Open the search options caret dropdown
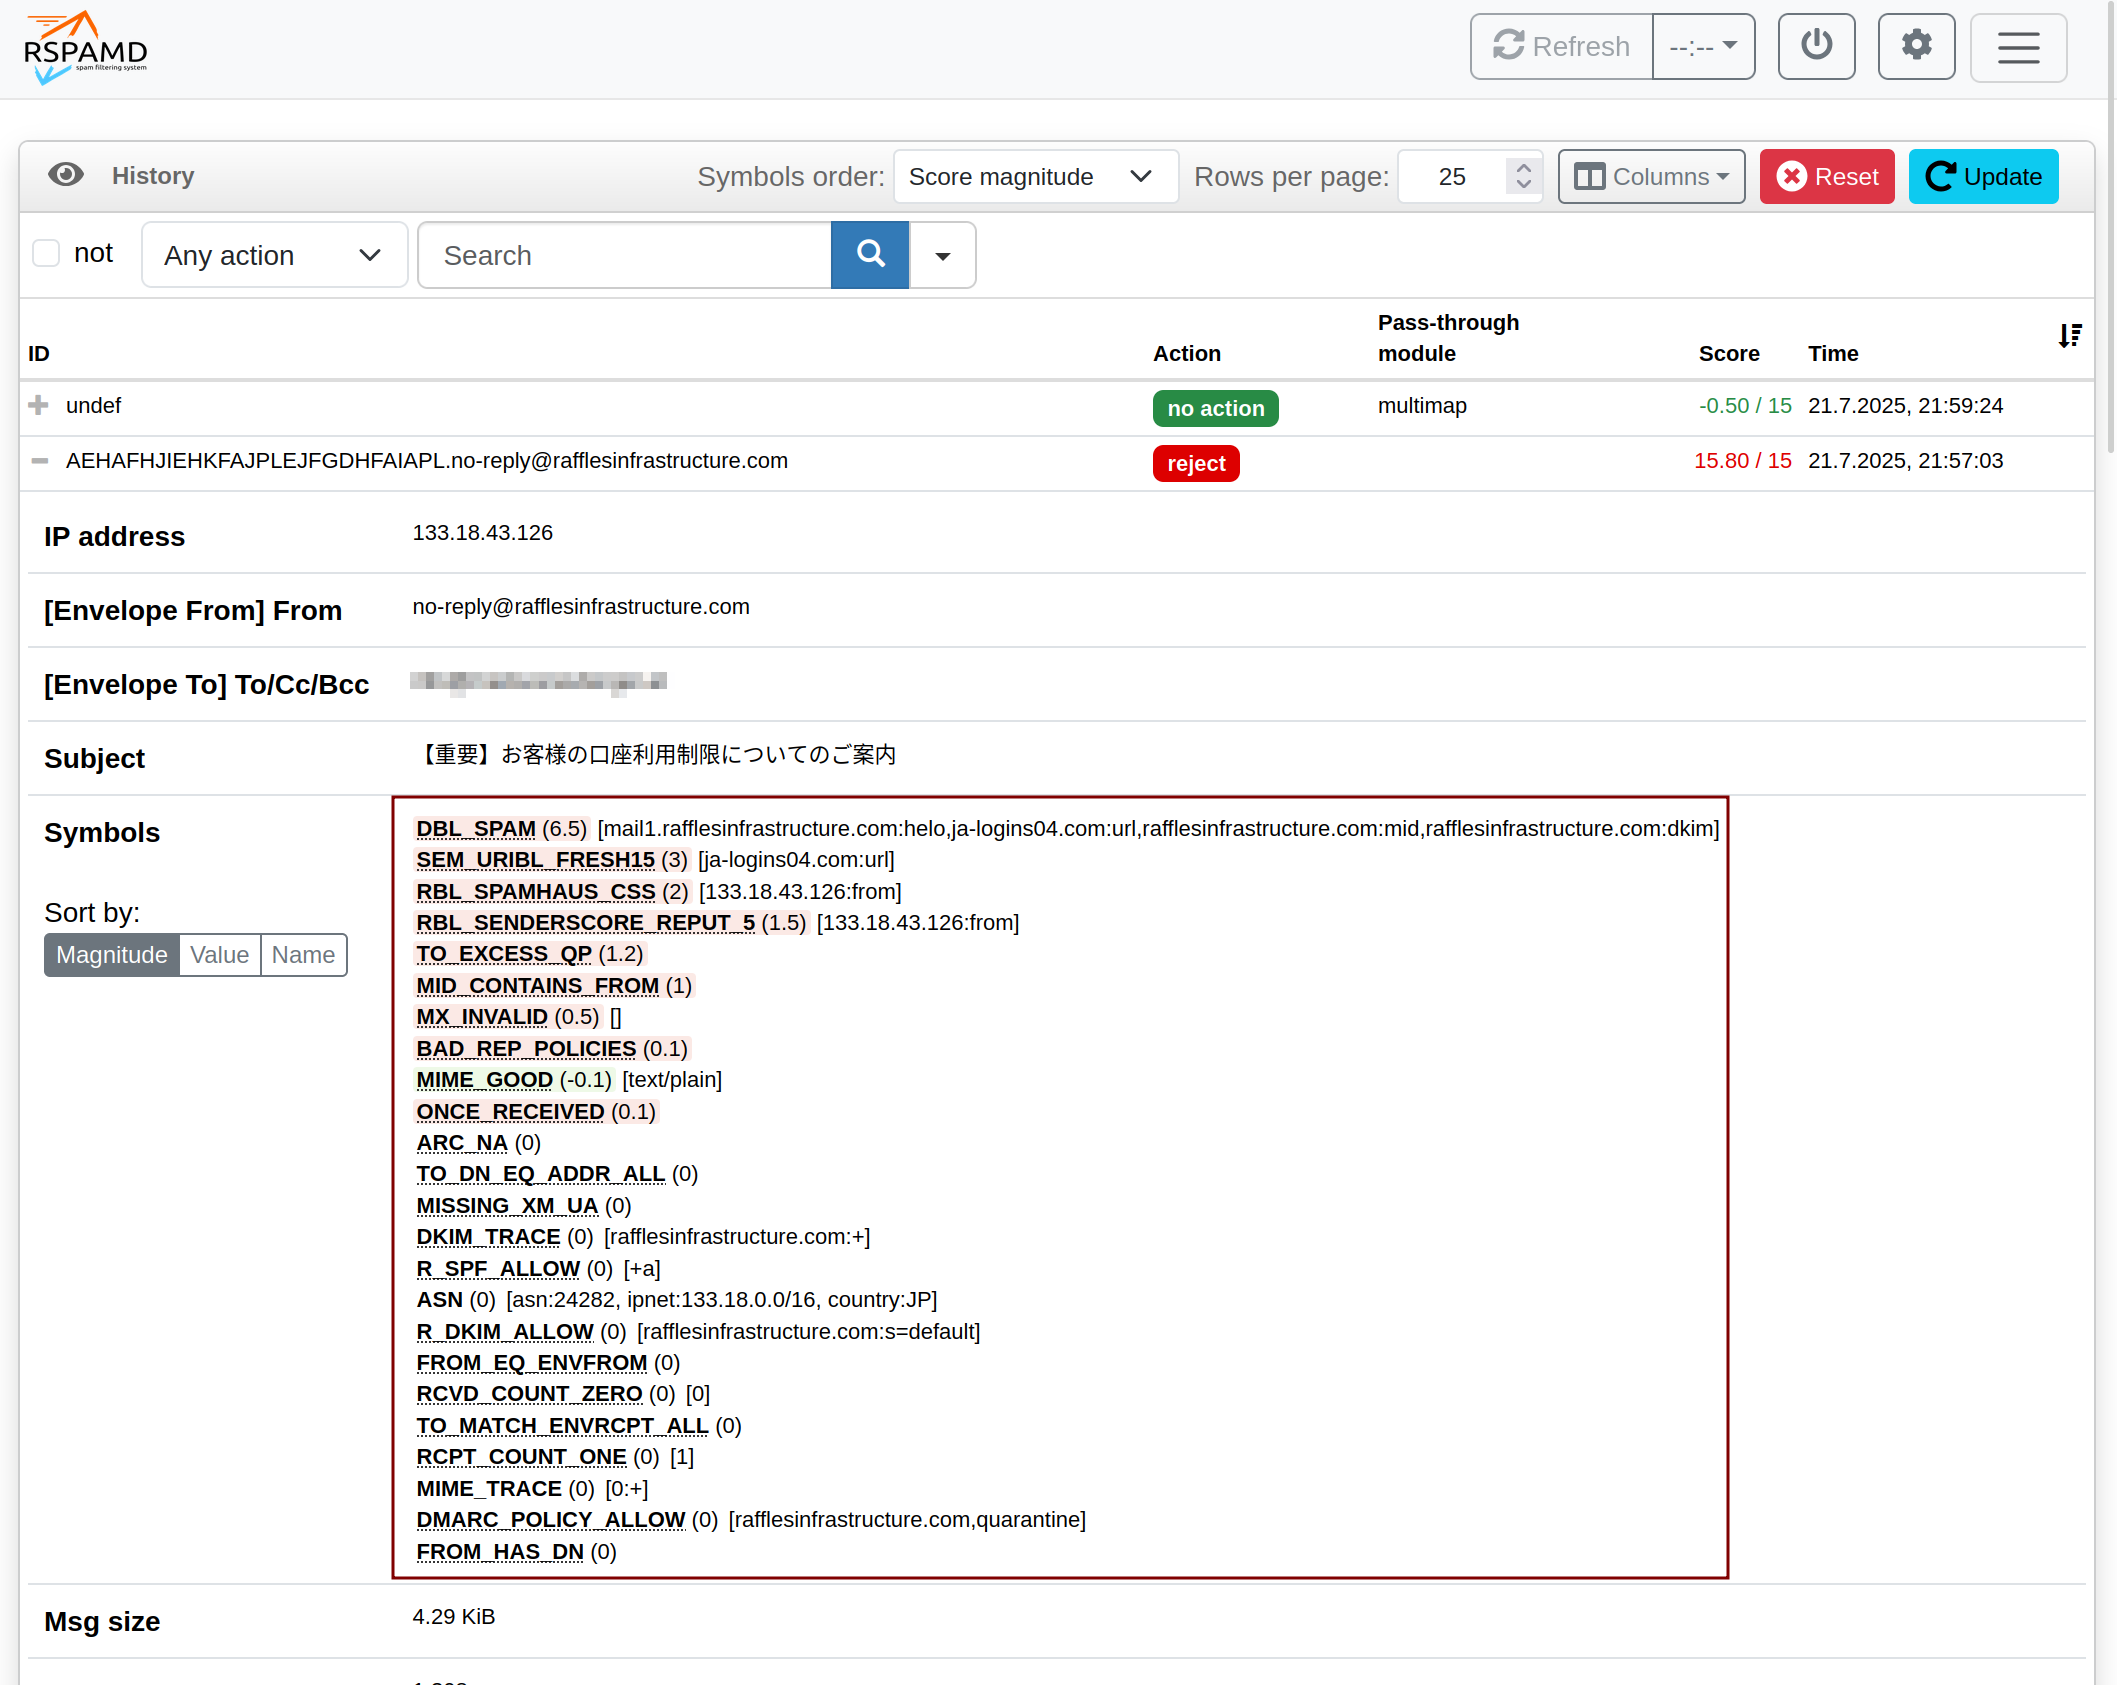The image size is (2117, 1685). (x=942, y=255)
